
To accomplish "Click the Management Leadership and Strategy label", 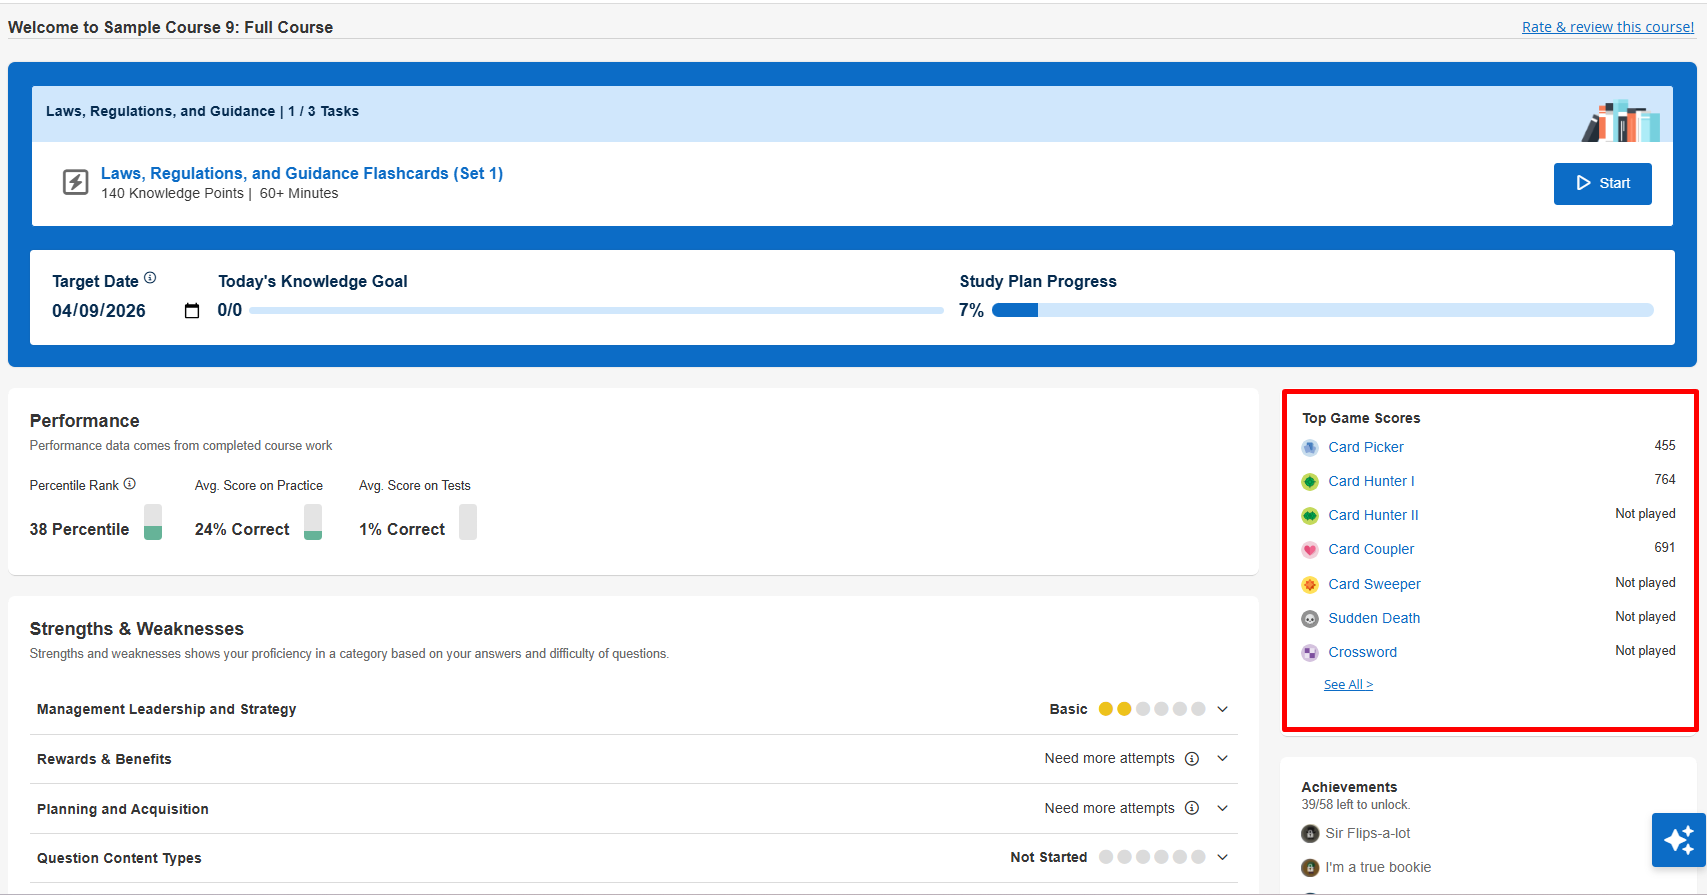I will 167,709.
